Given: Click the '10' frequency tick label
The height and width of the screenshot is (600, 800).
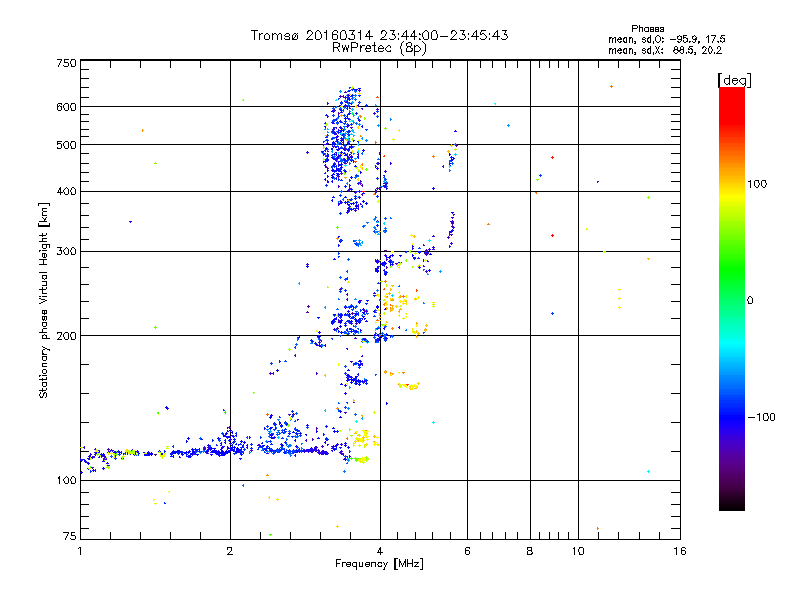Looking at the screenshot, I should pos(578,551).
